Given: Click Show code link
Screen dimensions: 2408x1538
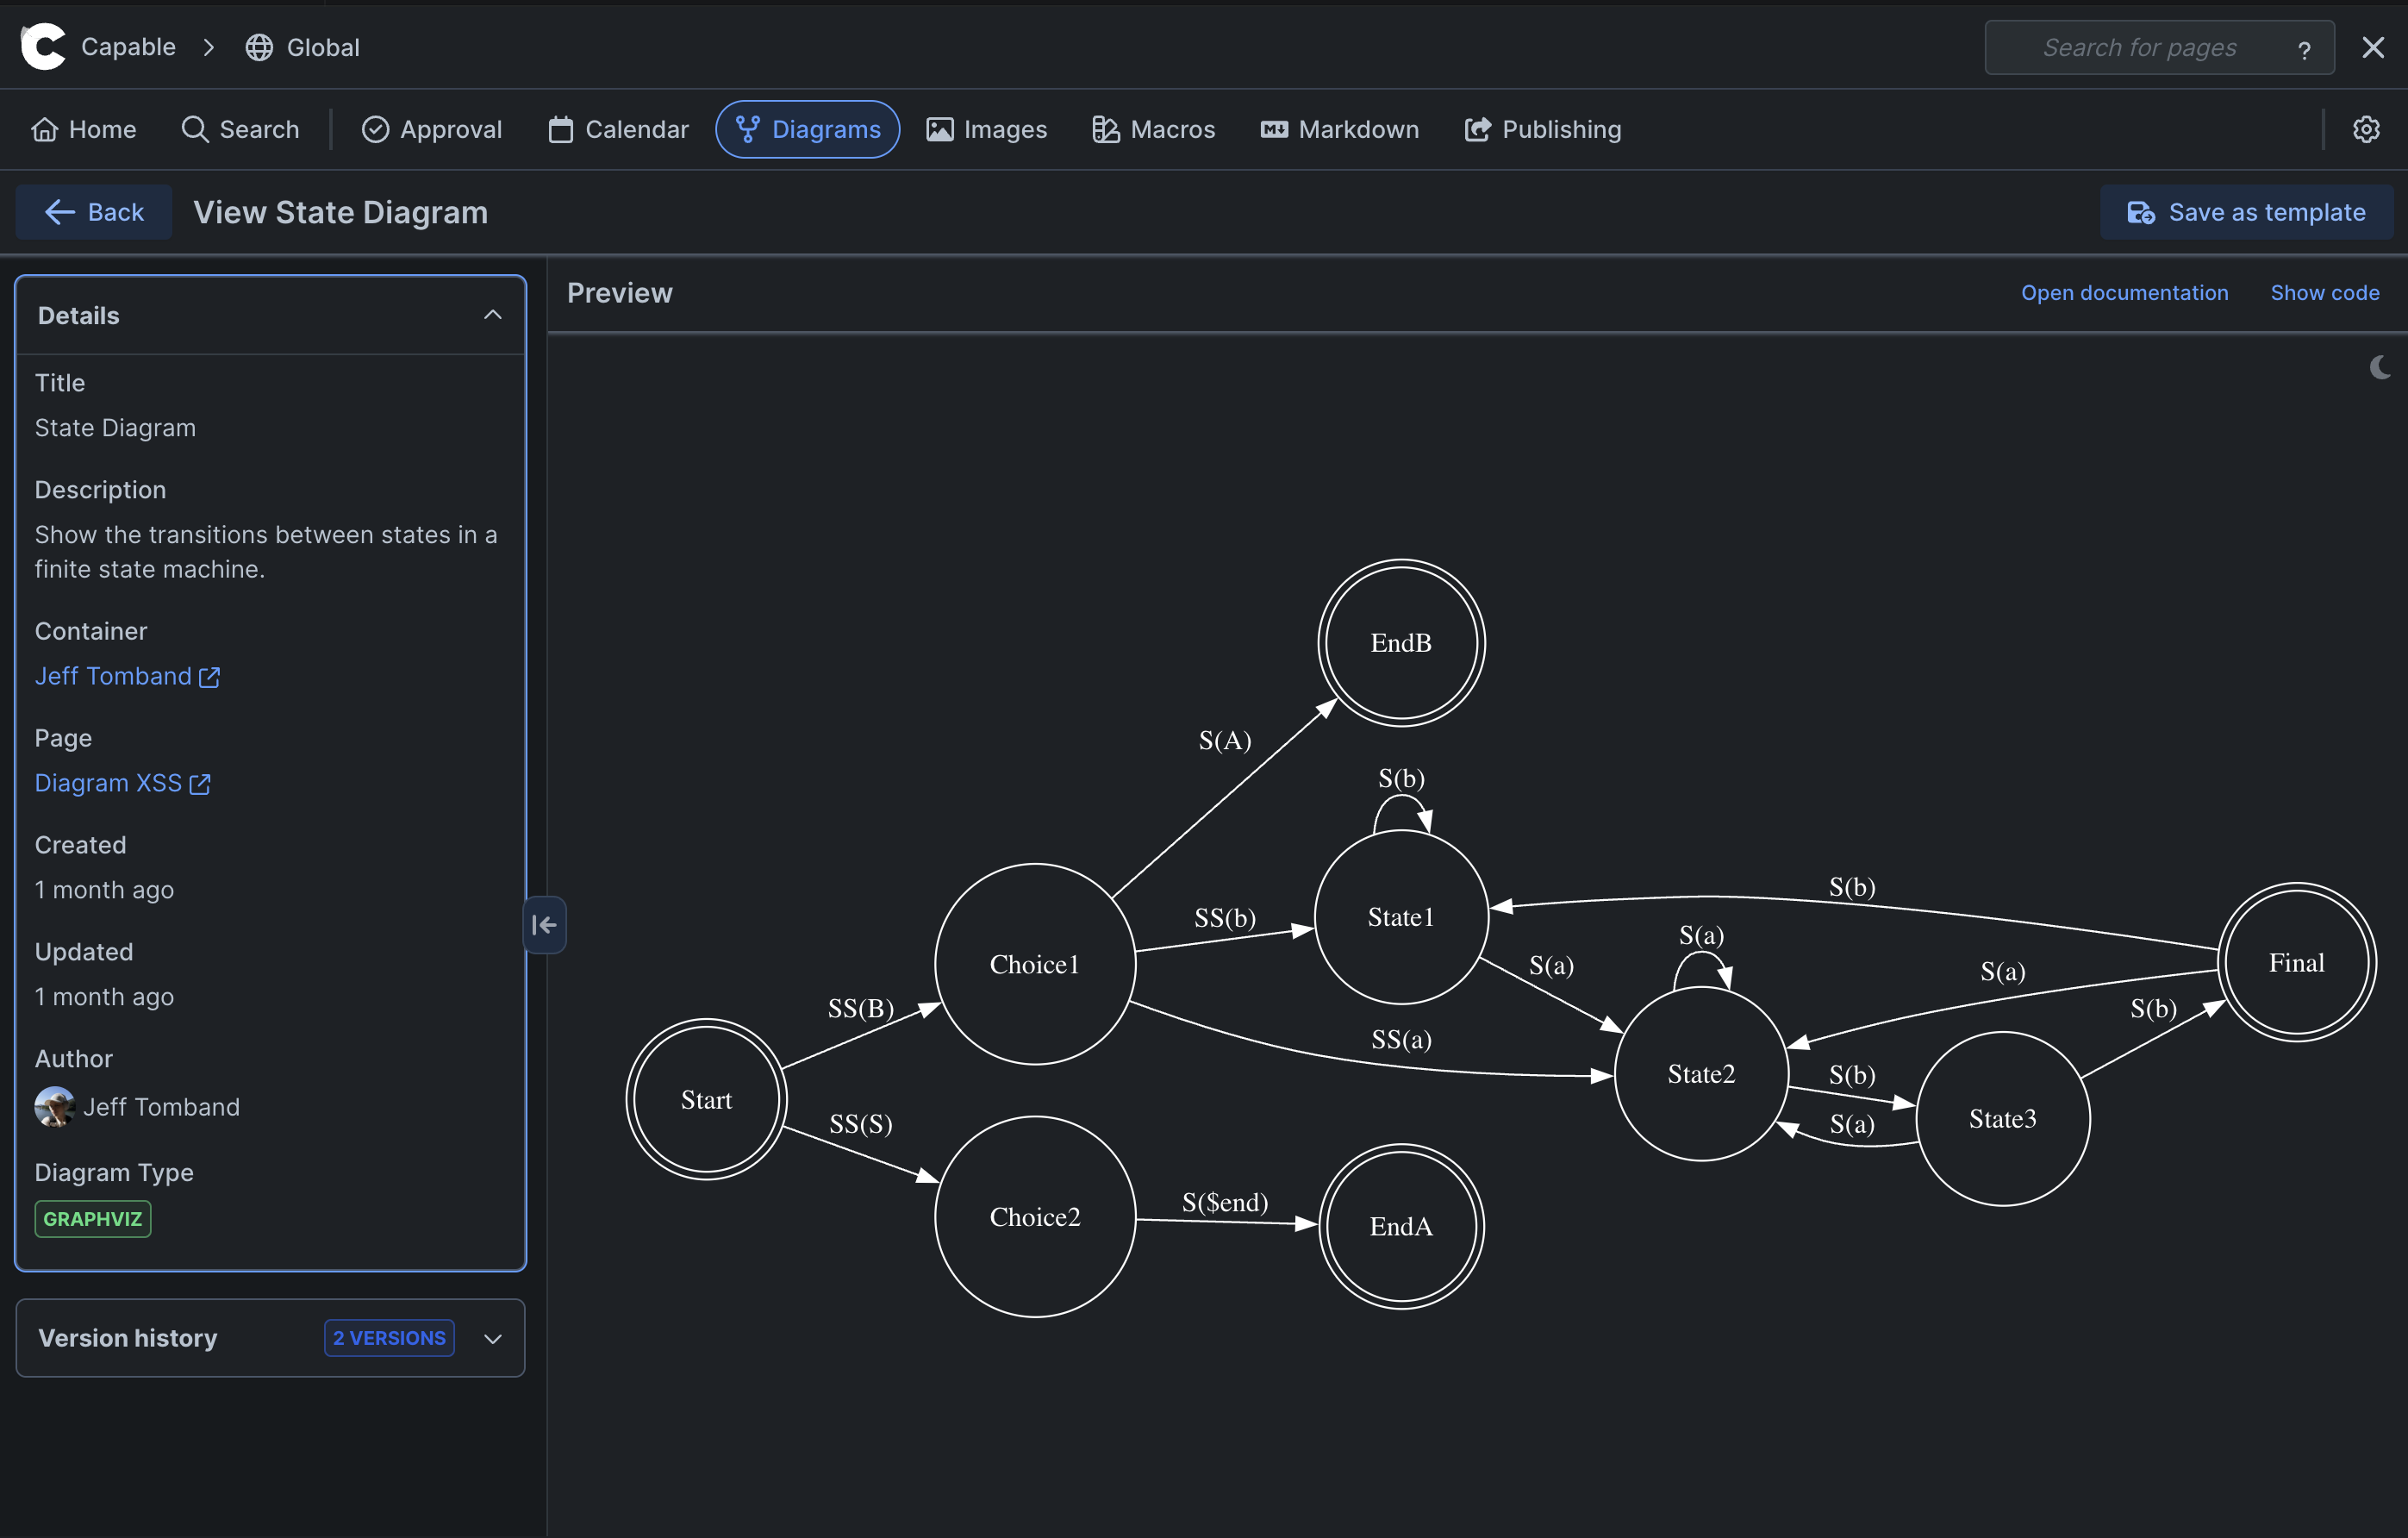Looking at the screenshot, I should (x=2324, y=293).
